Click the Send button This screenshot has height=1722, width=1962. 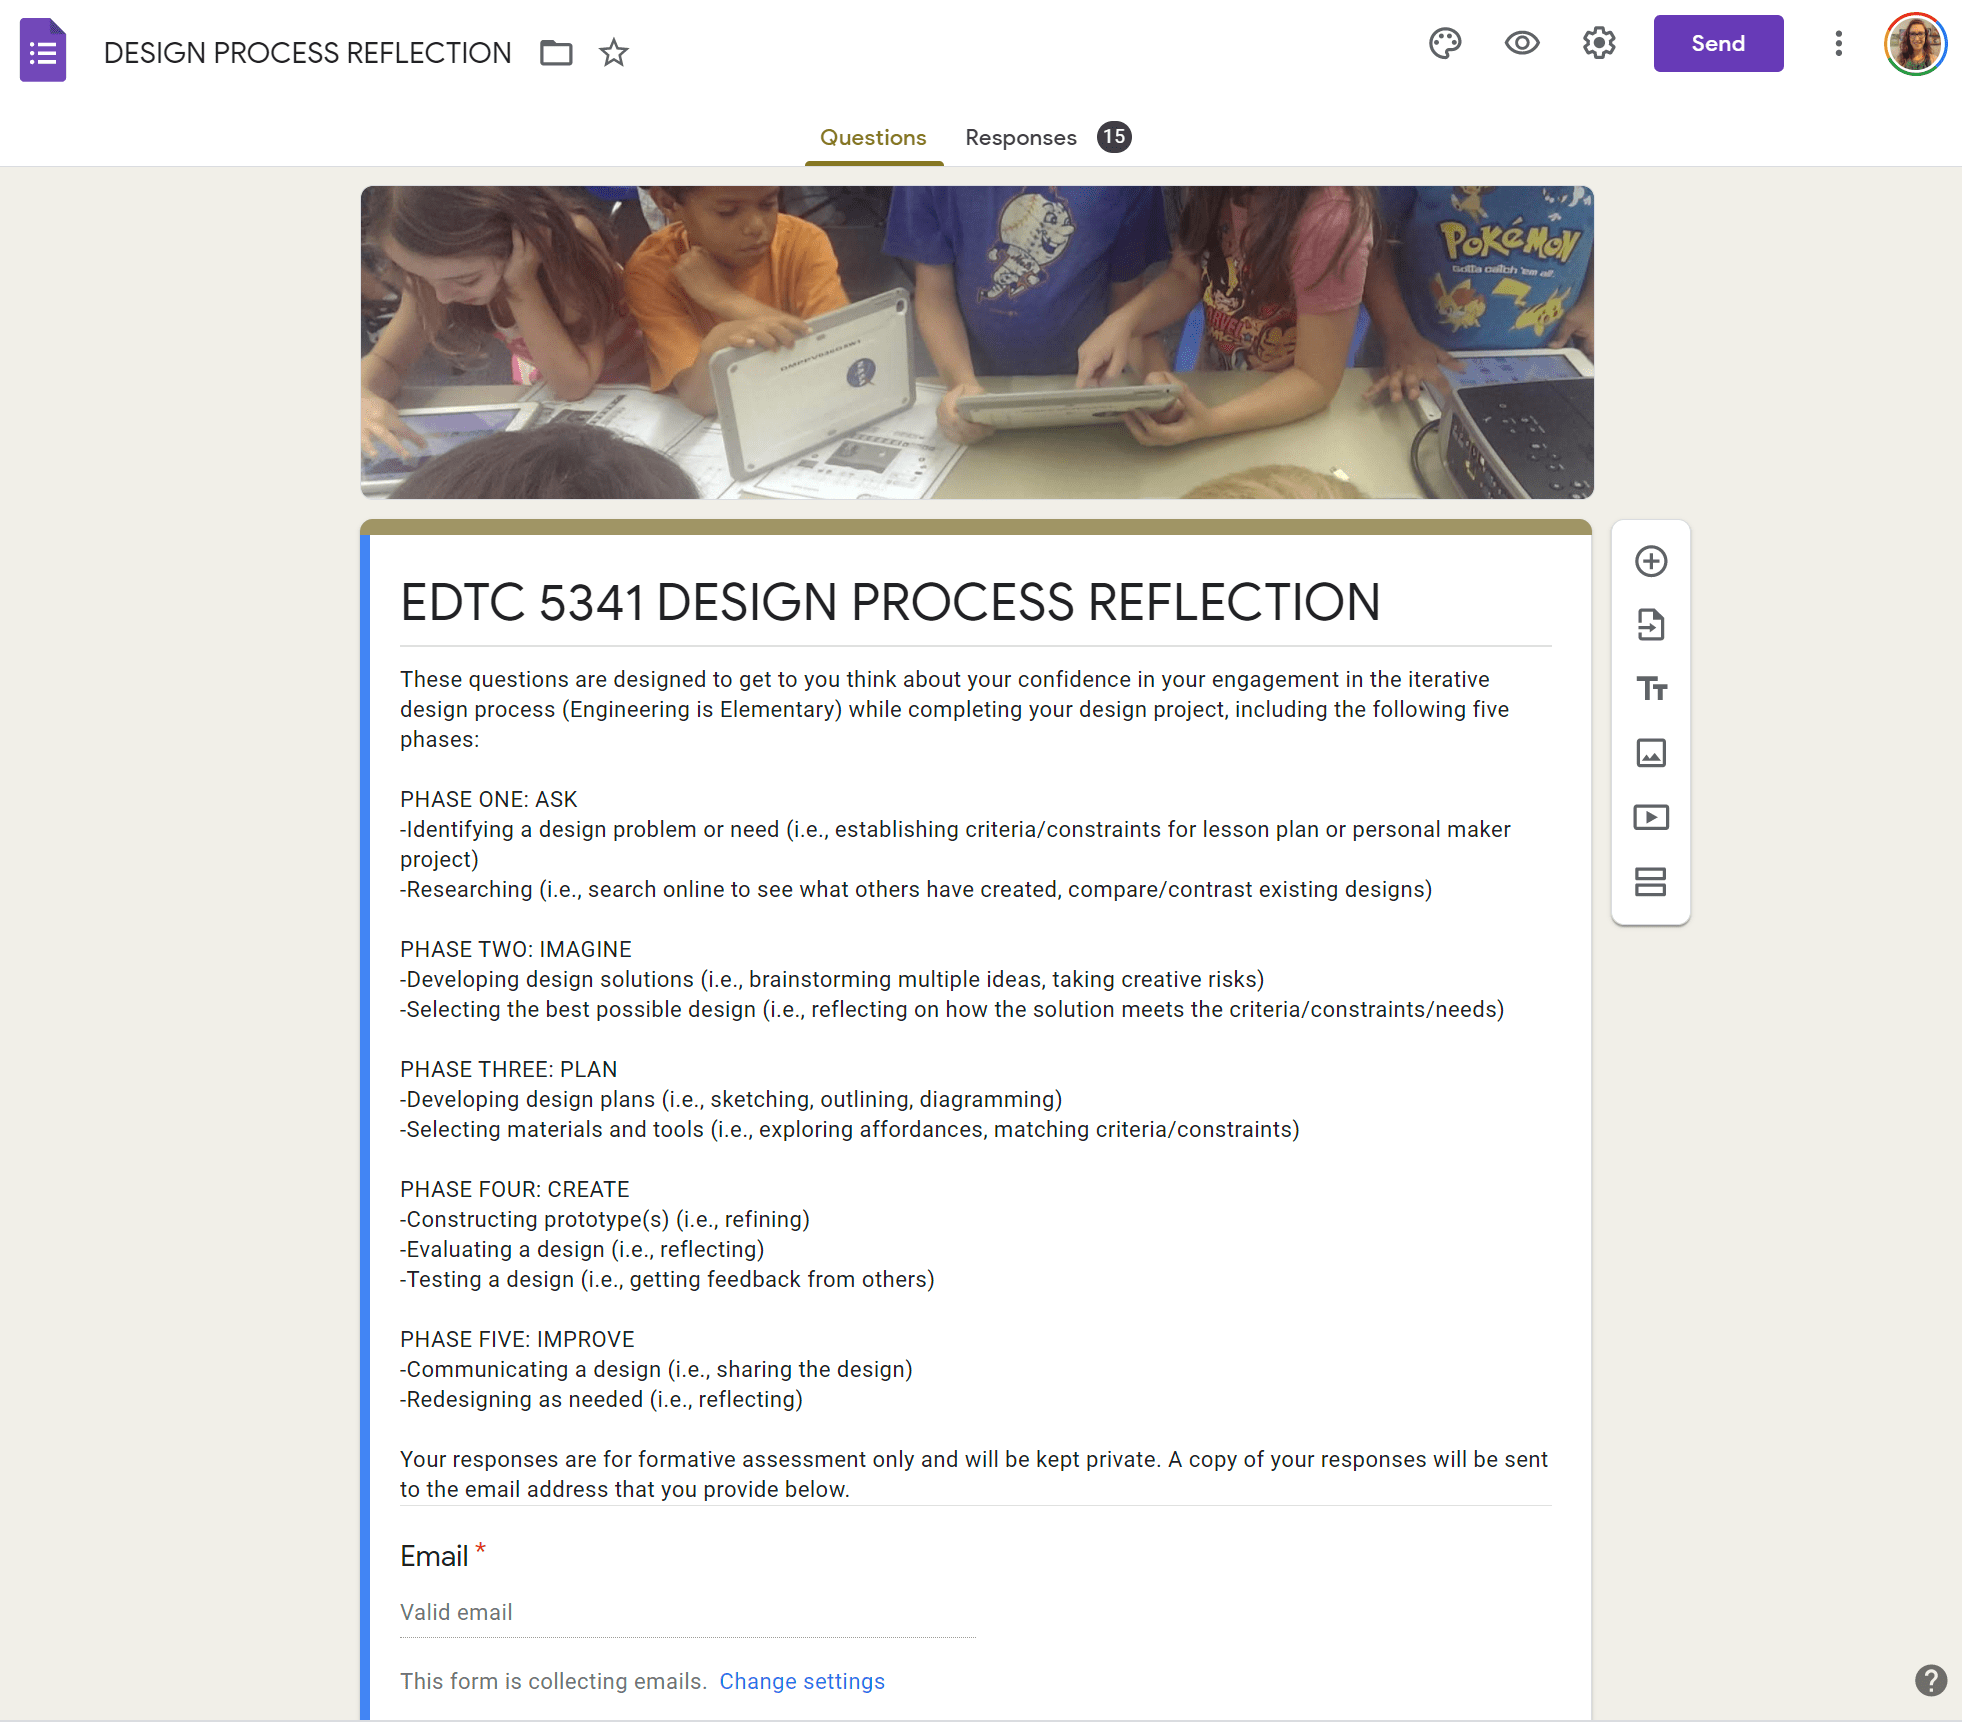1717,44
